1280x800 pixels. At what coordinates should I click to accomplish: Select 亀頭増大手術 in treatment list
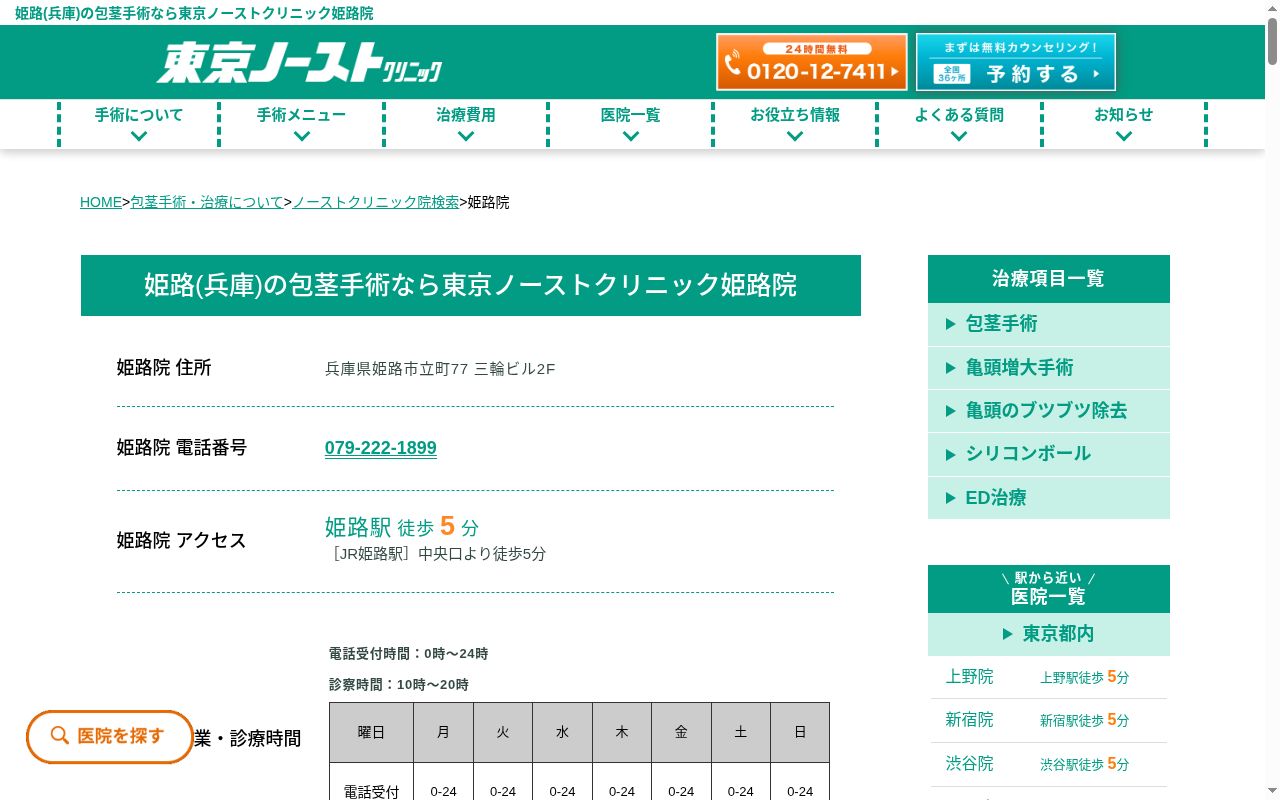(x=1049, y=368)
